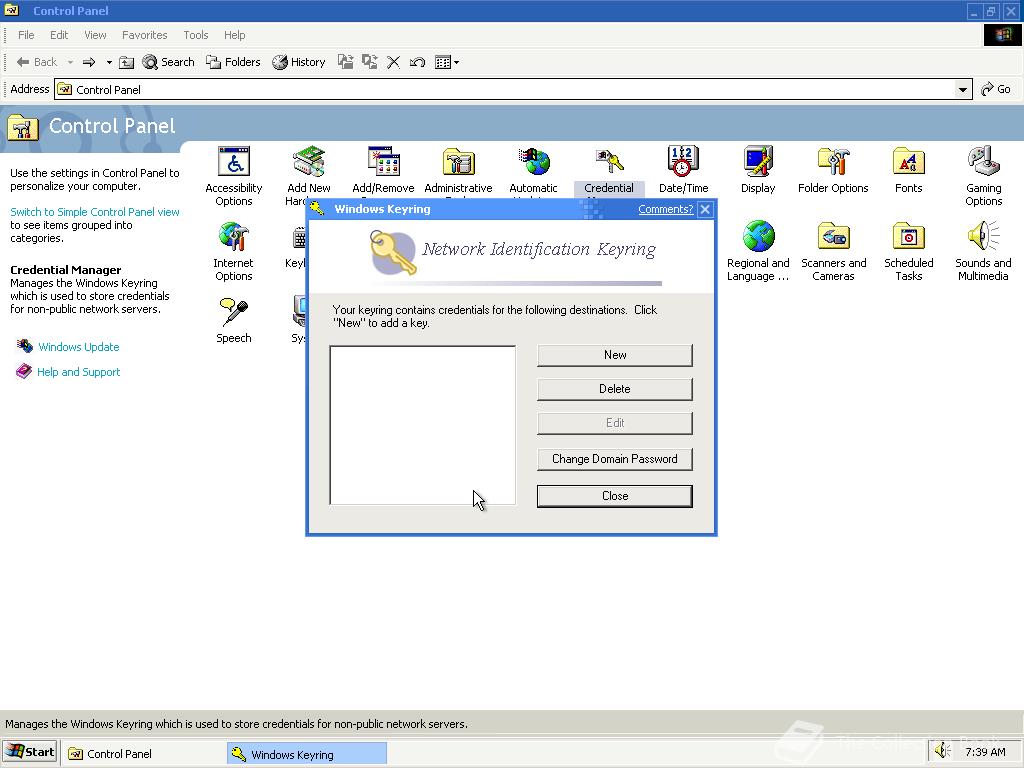Open Administrative Tools folder icon
This screenshot has width=1024, height=768.
point(458,162)
